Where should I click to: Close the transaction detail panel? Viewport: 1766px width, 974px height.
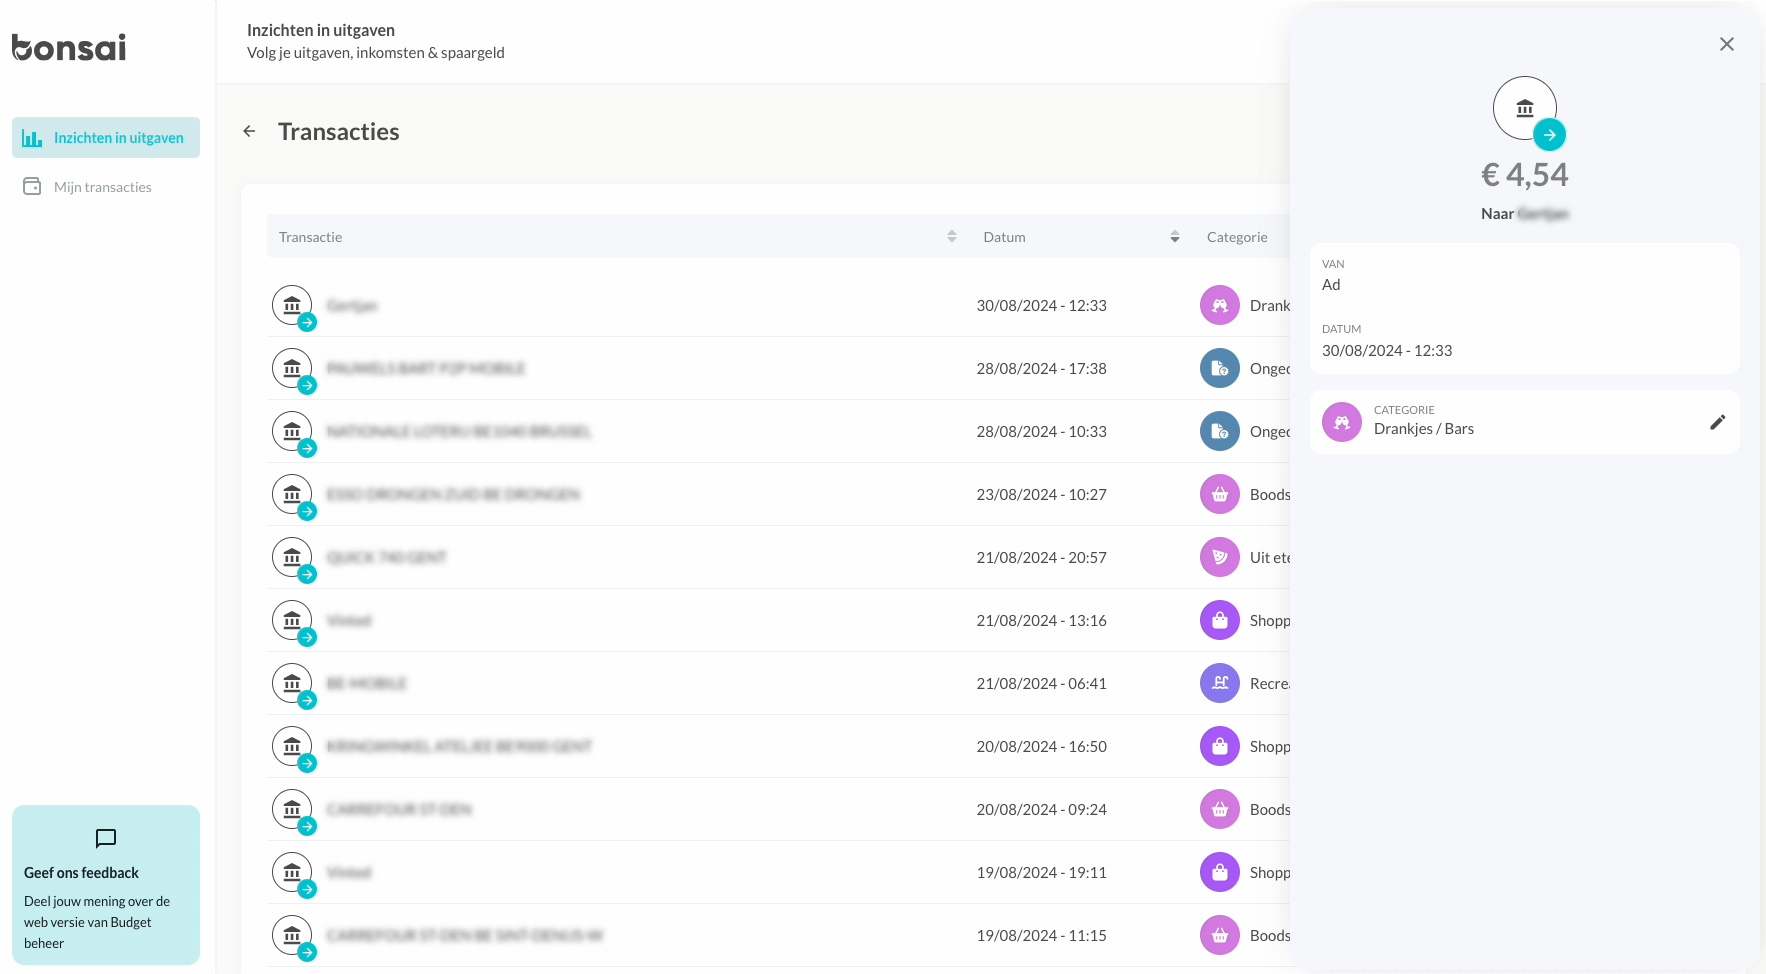point(1726,44)
